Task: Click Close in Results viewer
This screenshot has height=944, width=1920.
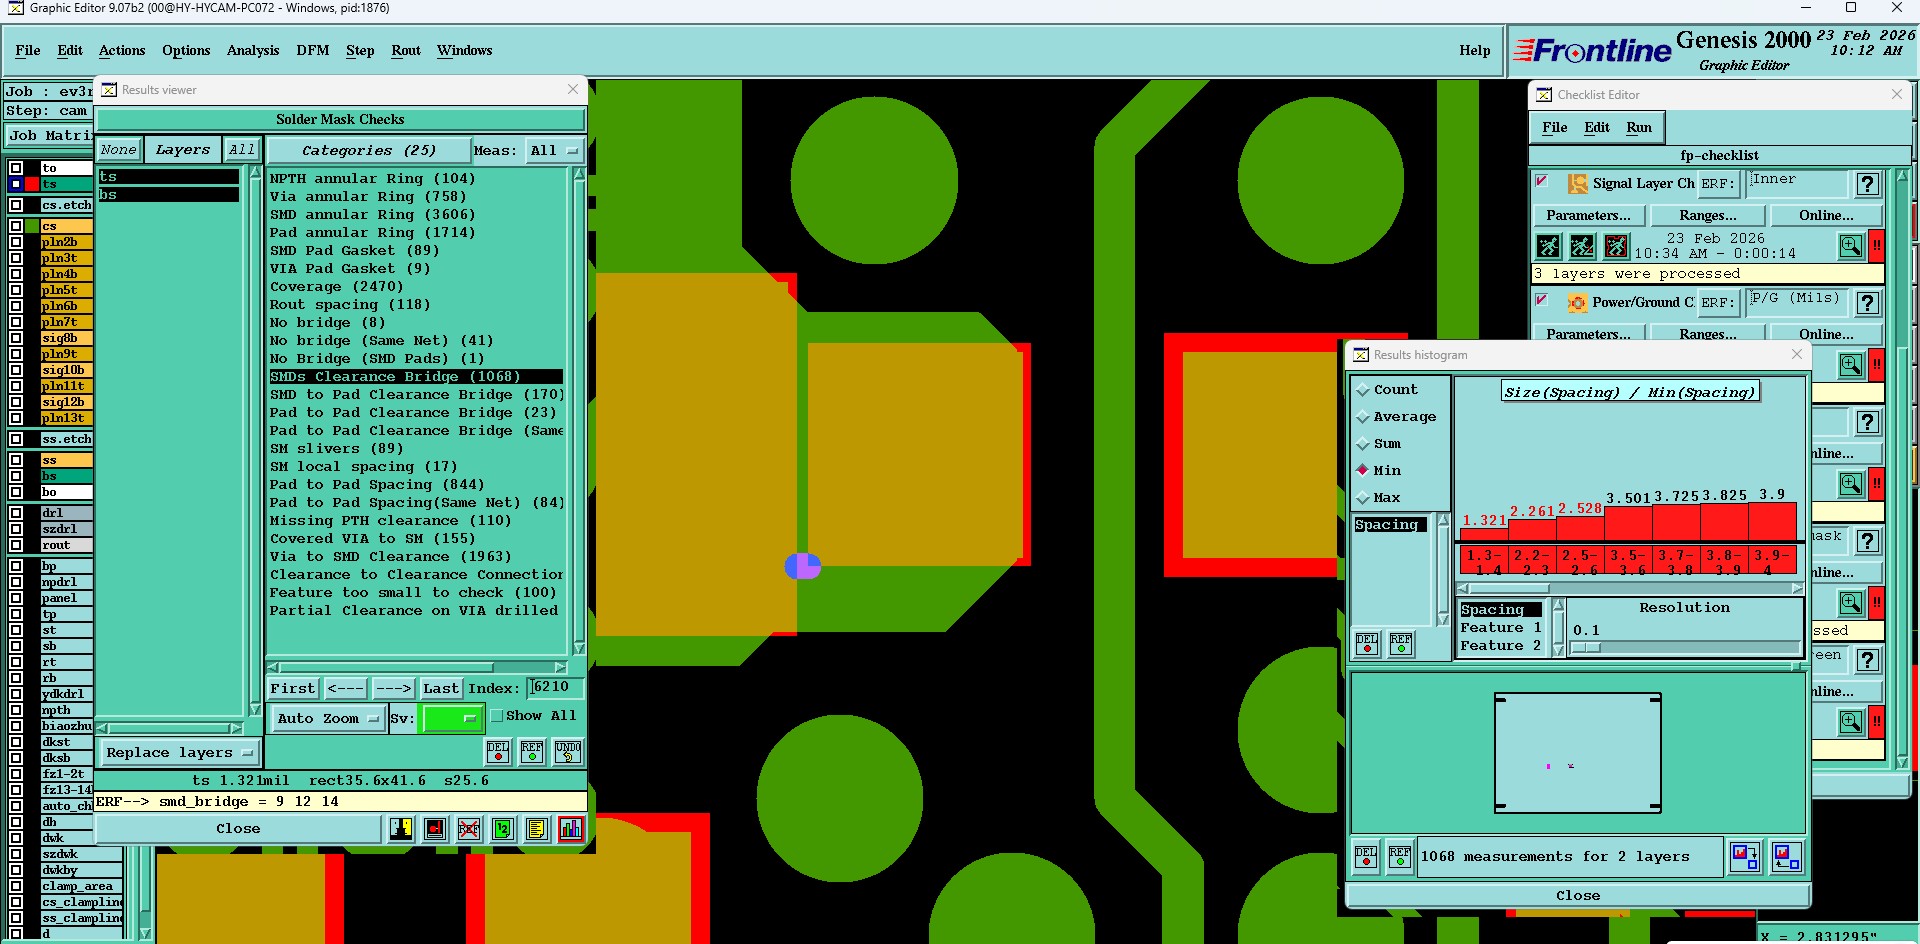Action: pyautogui.click(x=238, y=829)
